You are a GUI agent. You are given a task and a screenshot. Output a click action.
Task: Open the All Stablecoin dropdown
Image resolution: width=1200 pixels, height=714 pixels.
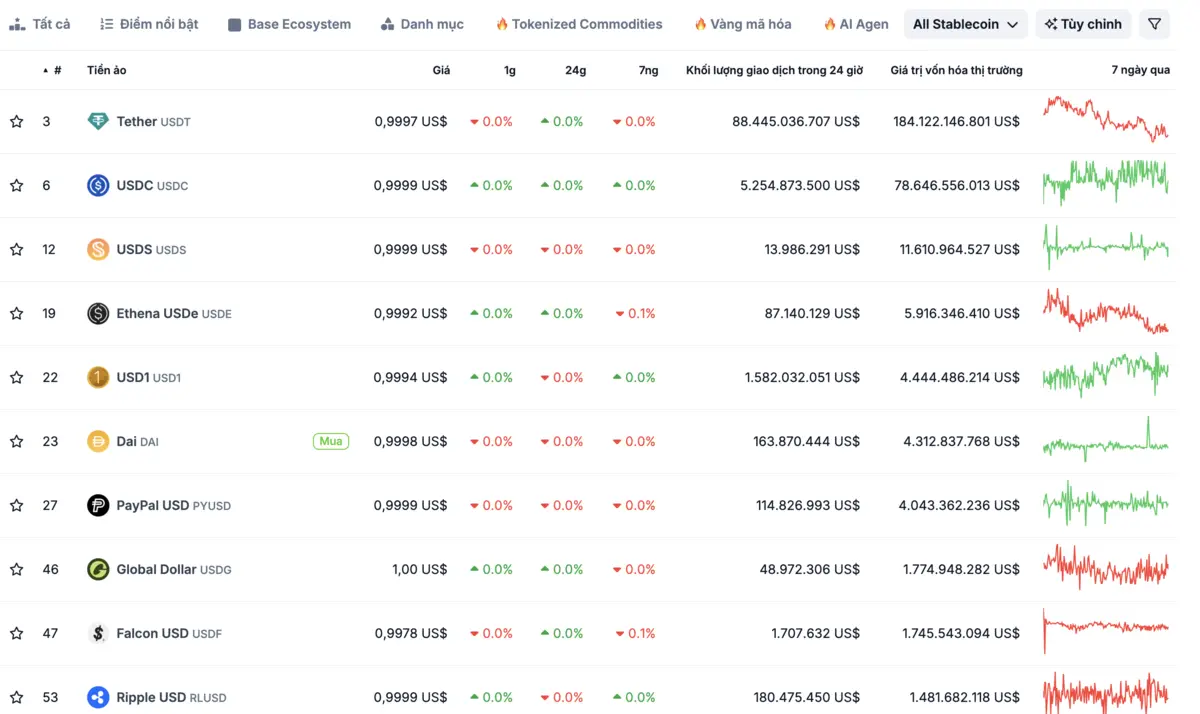tap(963, 23)
